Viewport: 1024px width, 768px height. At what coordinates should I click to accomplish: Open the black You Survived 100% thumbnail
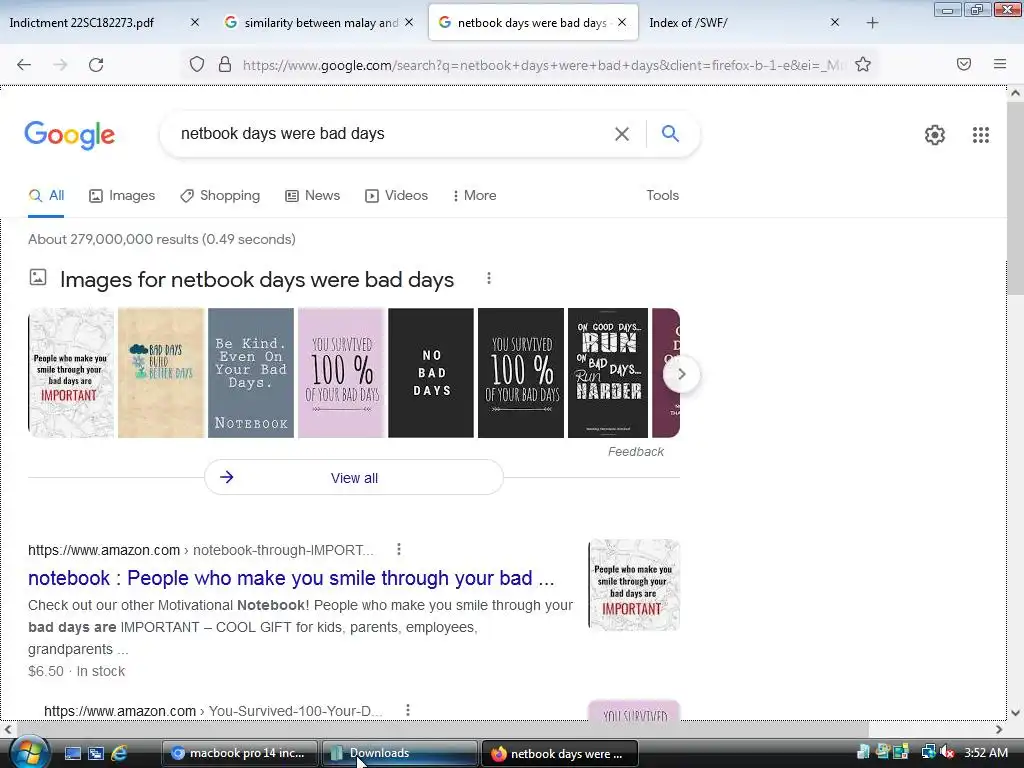(521, 373)
